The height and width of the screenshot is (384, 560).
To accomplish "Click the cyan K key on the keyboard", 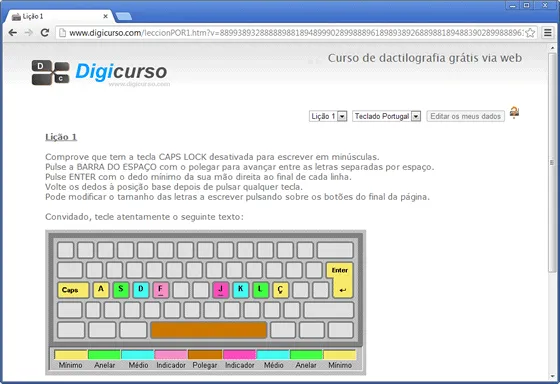I will pyautogui.click(x=241, y=290).
